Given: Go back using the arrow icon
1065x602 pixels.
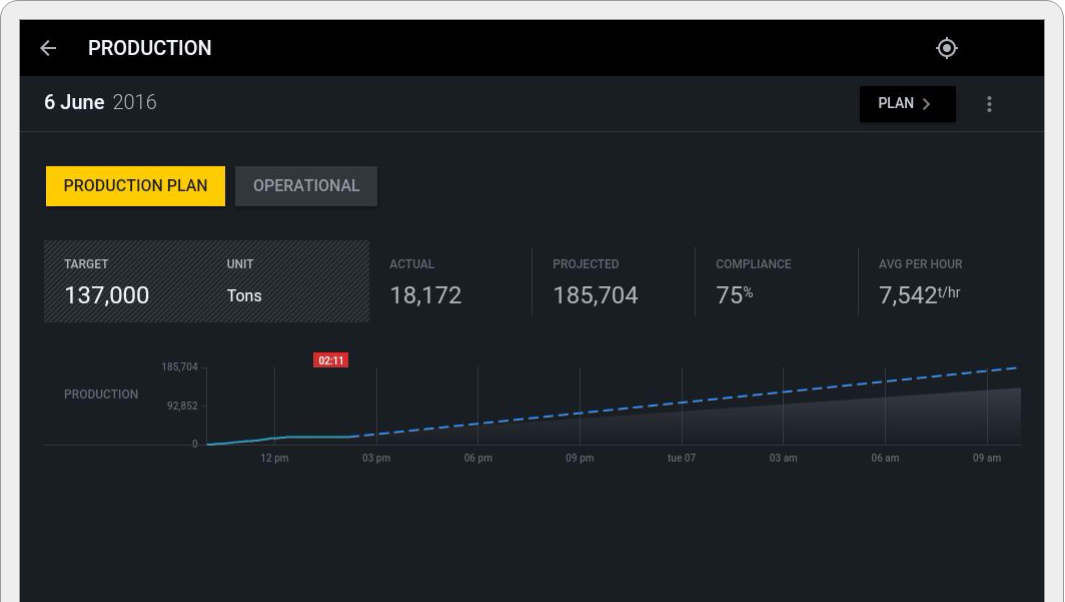Looking at the screenshot, I should [48, 48].
